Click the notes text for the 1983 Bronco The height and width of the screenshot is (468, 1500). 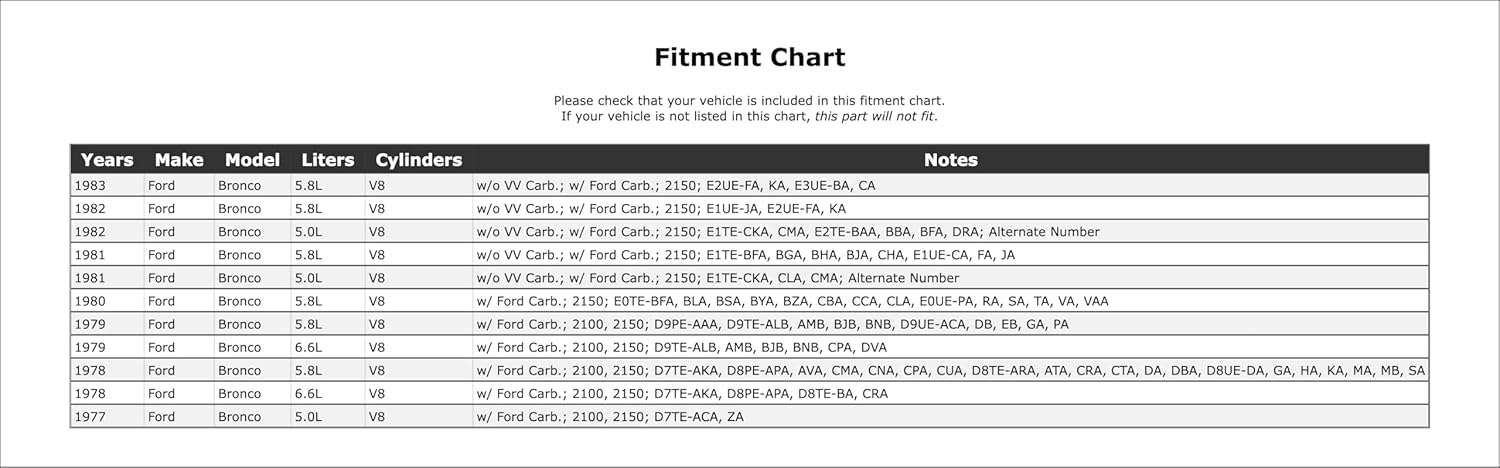coord(676,186)
